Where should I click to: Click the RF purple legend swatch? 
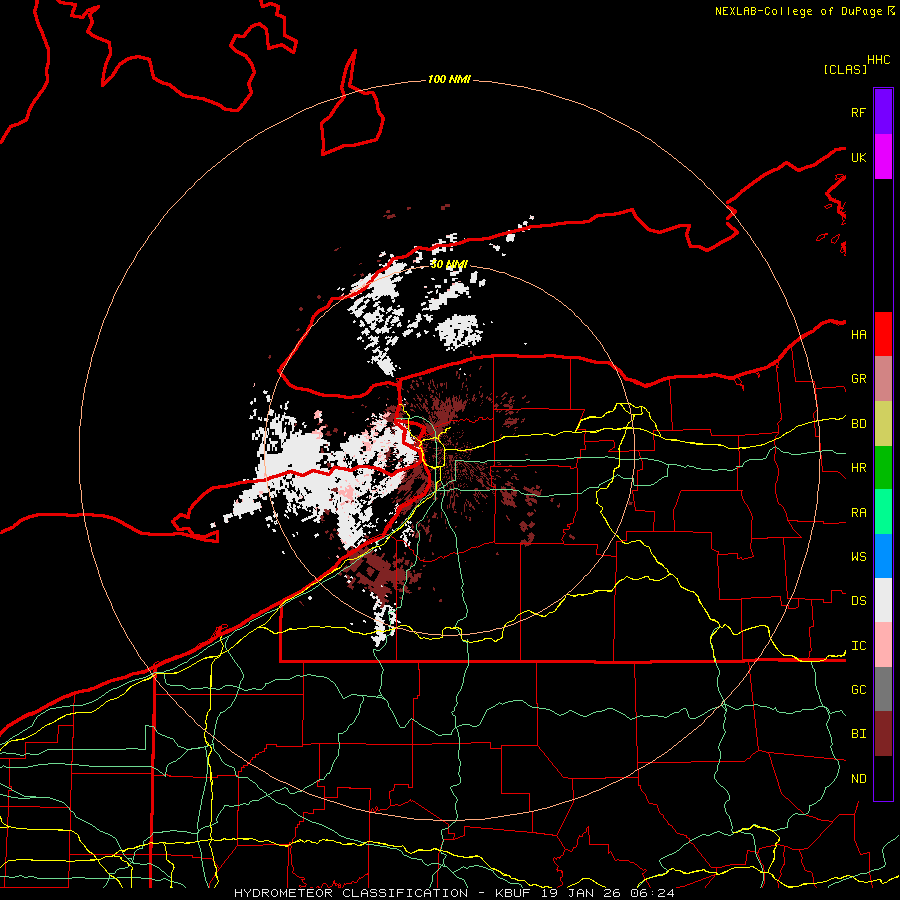tap(883, 112)
